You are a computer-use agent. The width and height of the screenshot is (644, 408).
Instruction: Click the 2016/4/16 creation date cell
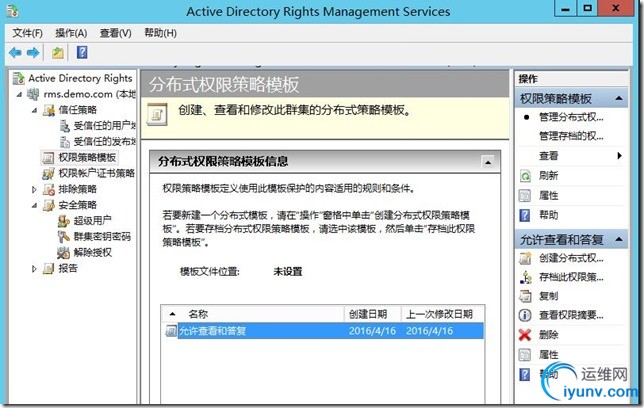372,331
